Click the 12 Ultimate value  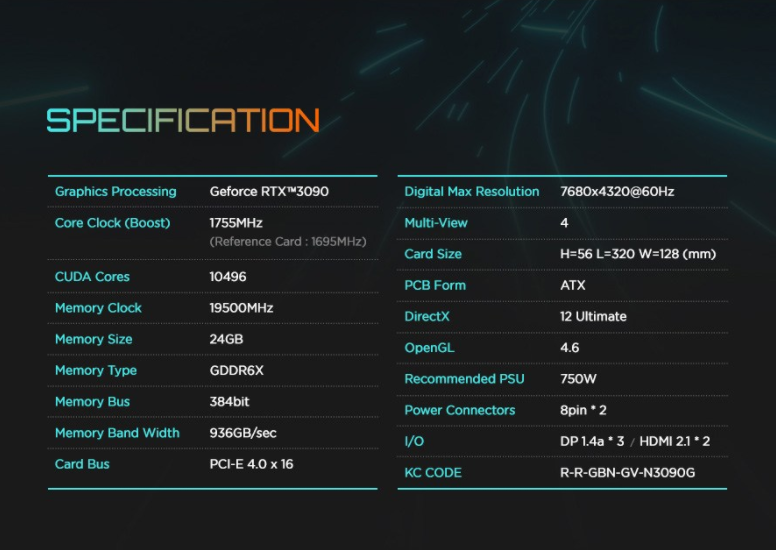click(x=593, y=316)
